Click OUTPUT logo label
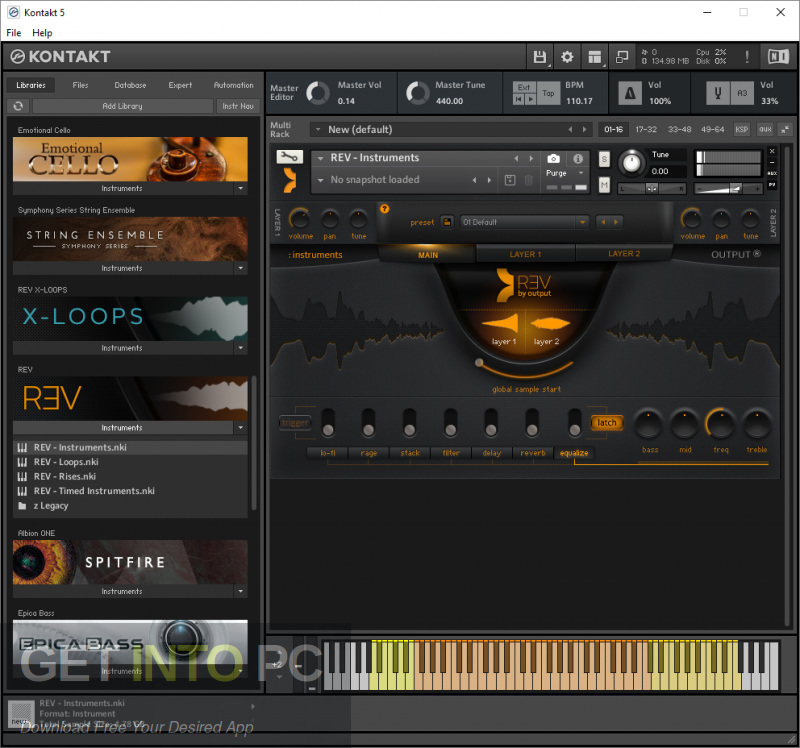This screenshot has height=748, width=800. 735,254
